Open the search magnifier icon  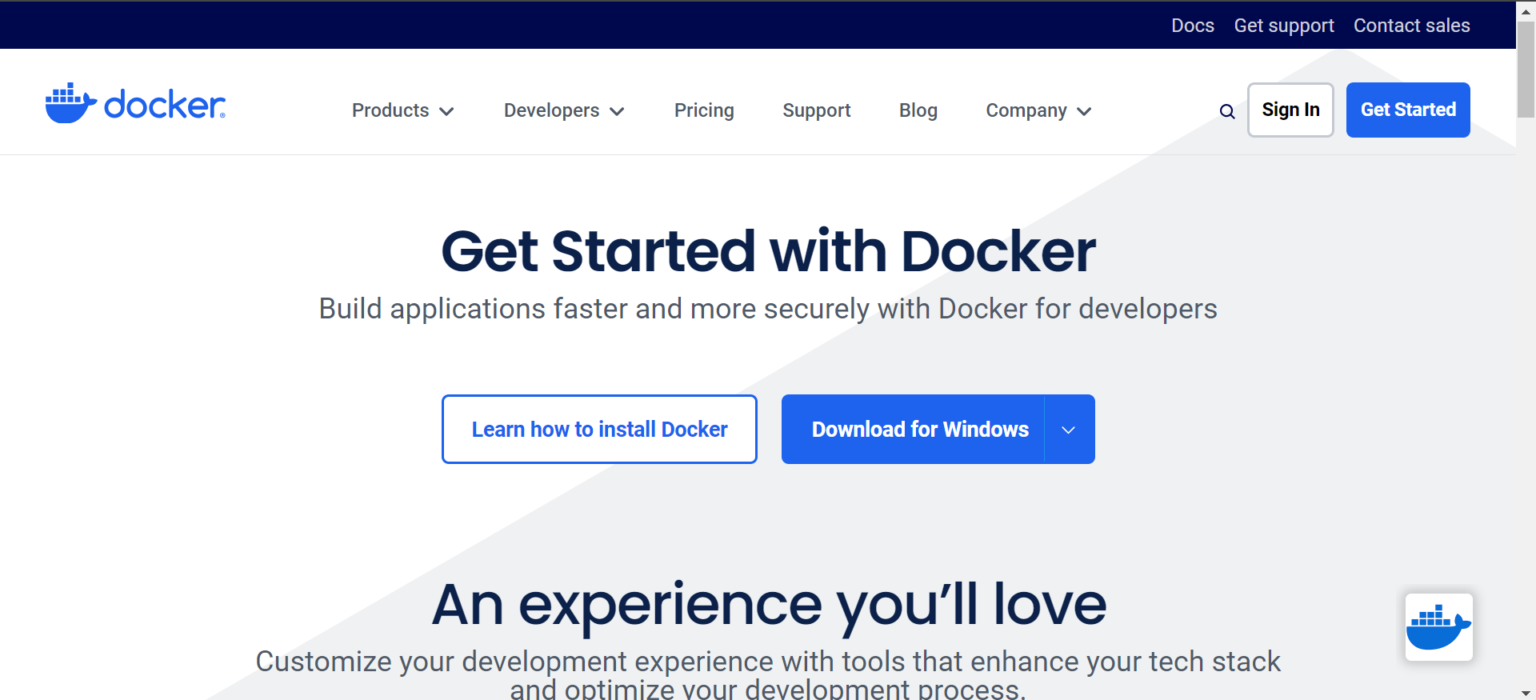click(1227, 111)
